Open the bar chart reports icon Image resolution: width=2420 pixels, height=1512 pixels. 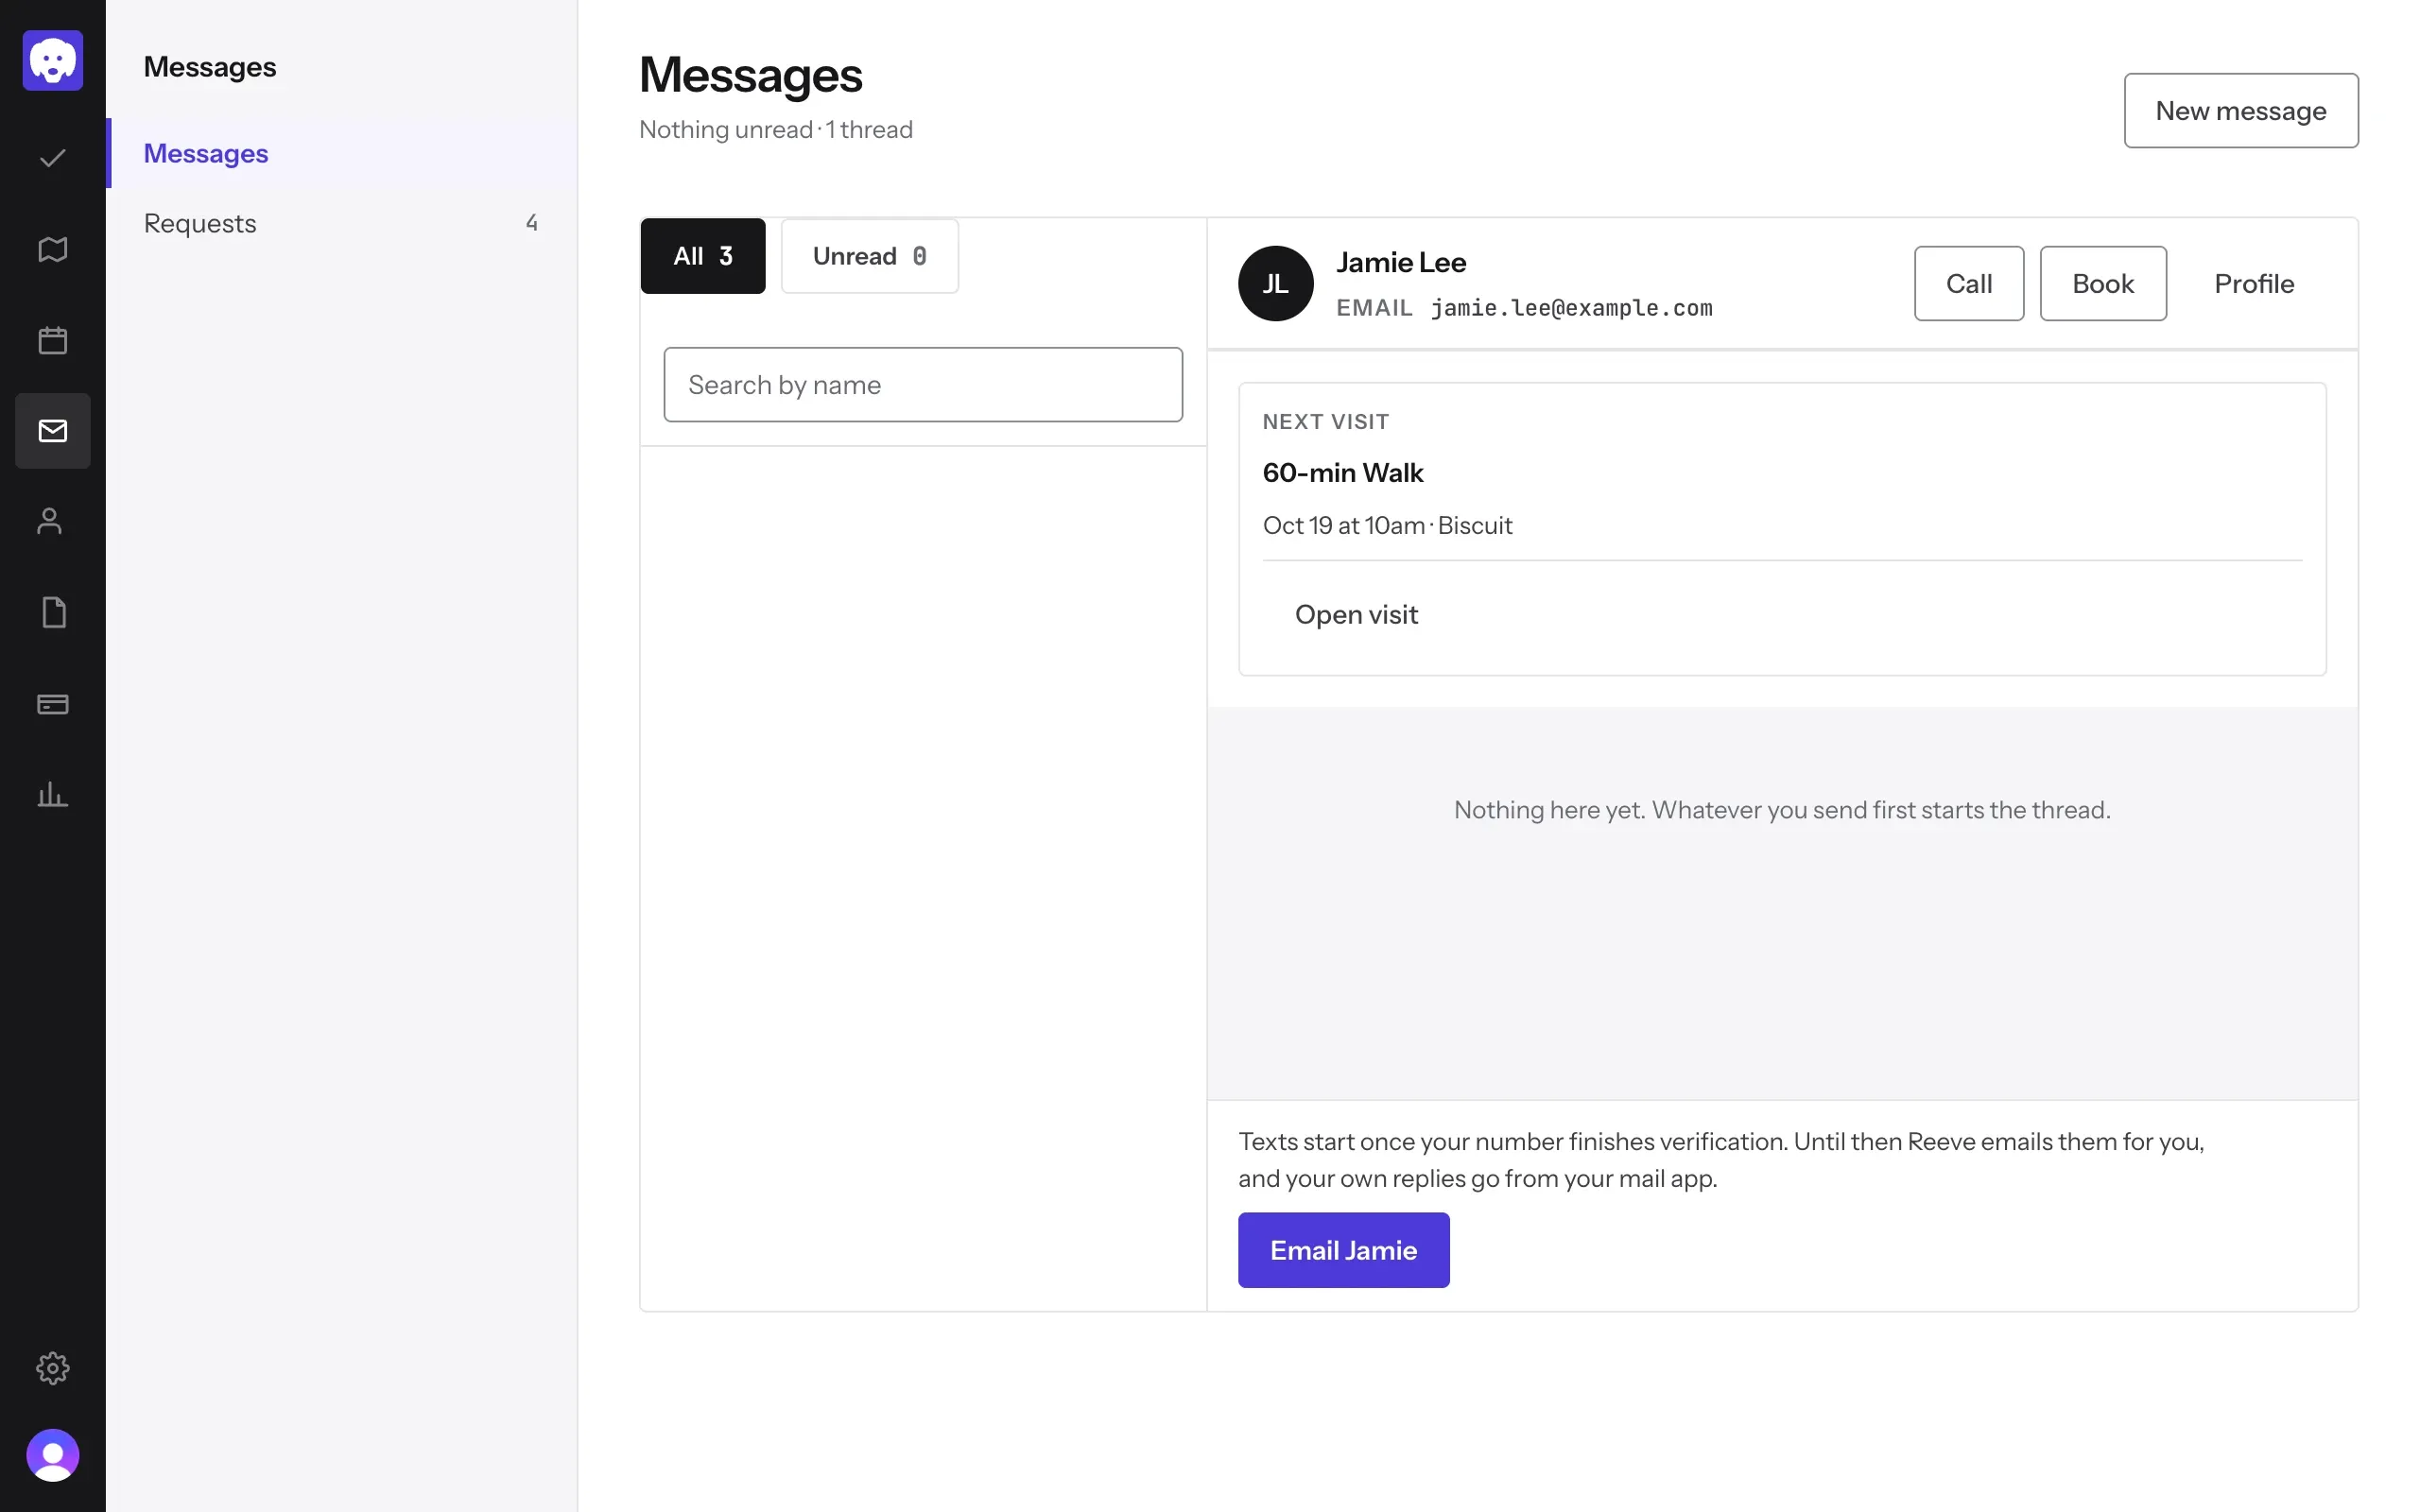(53, 795)
